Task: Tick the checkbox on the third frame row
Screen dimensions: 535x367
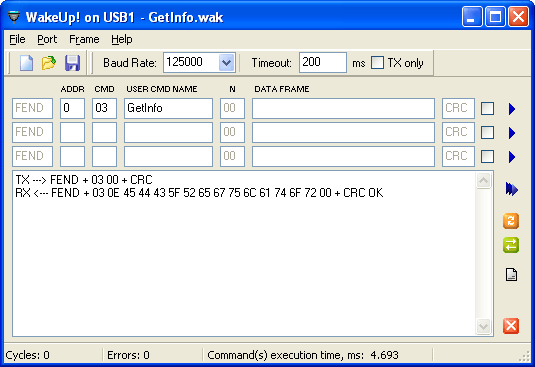Action: point(487,157)
